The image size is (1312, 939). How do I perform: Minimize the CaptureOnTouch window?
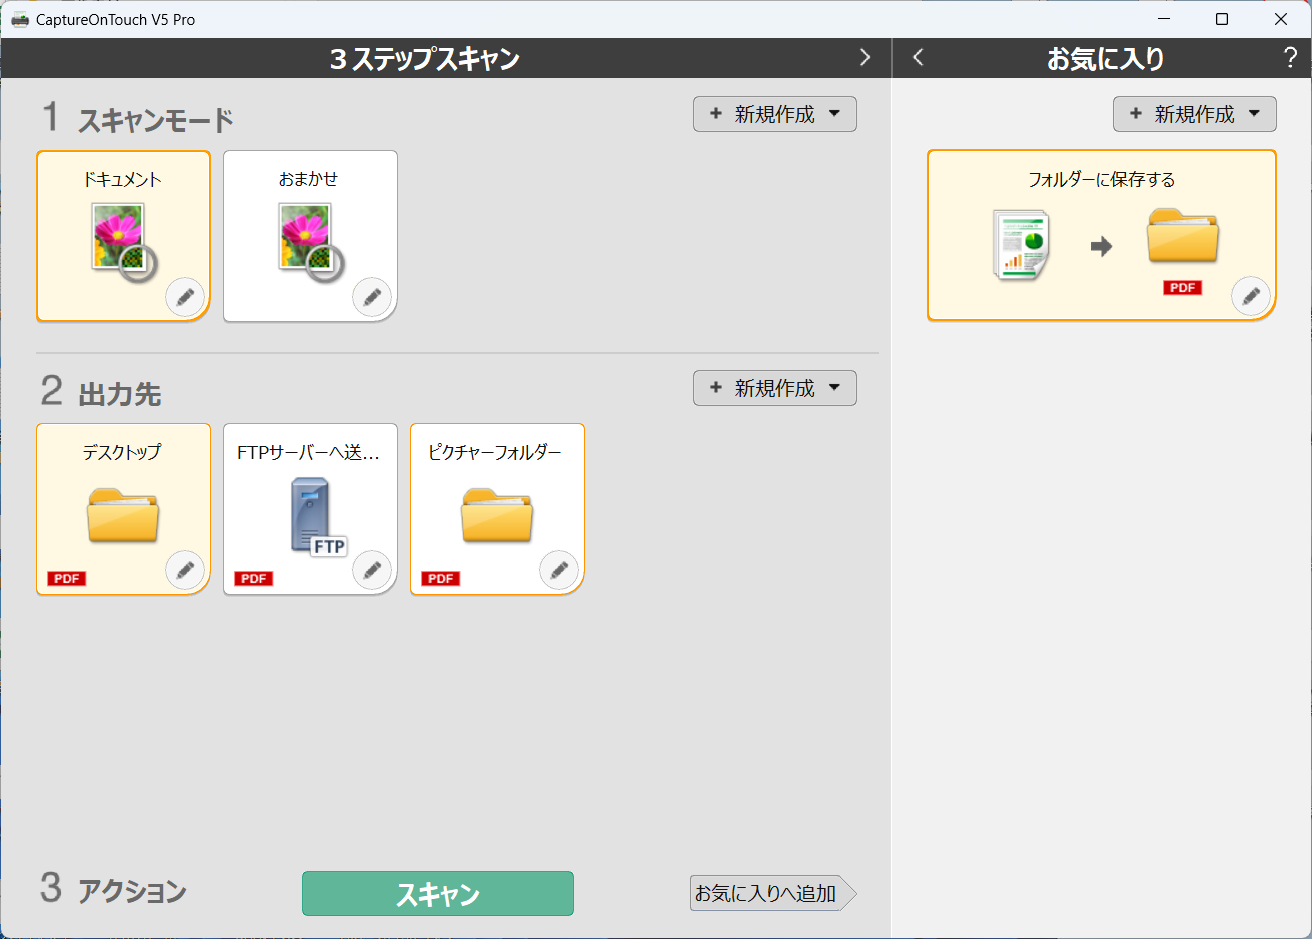coord(1164,19)
